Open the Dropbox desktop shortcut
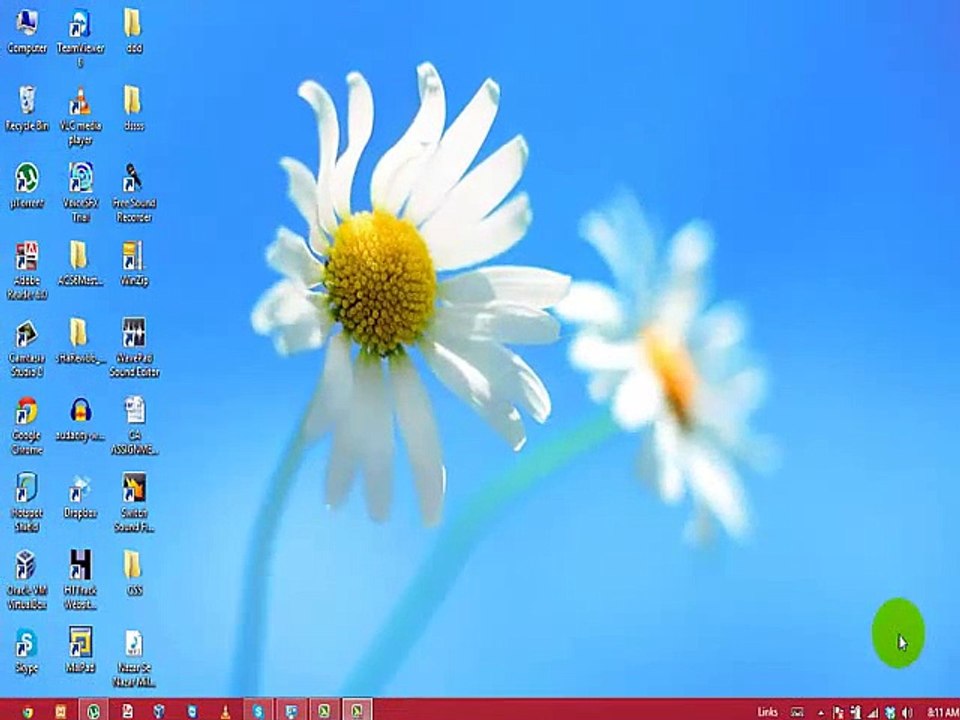Image resolution: width=960 pixels, height=720 pixels. 80,496
